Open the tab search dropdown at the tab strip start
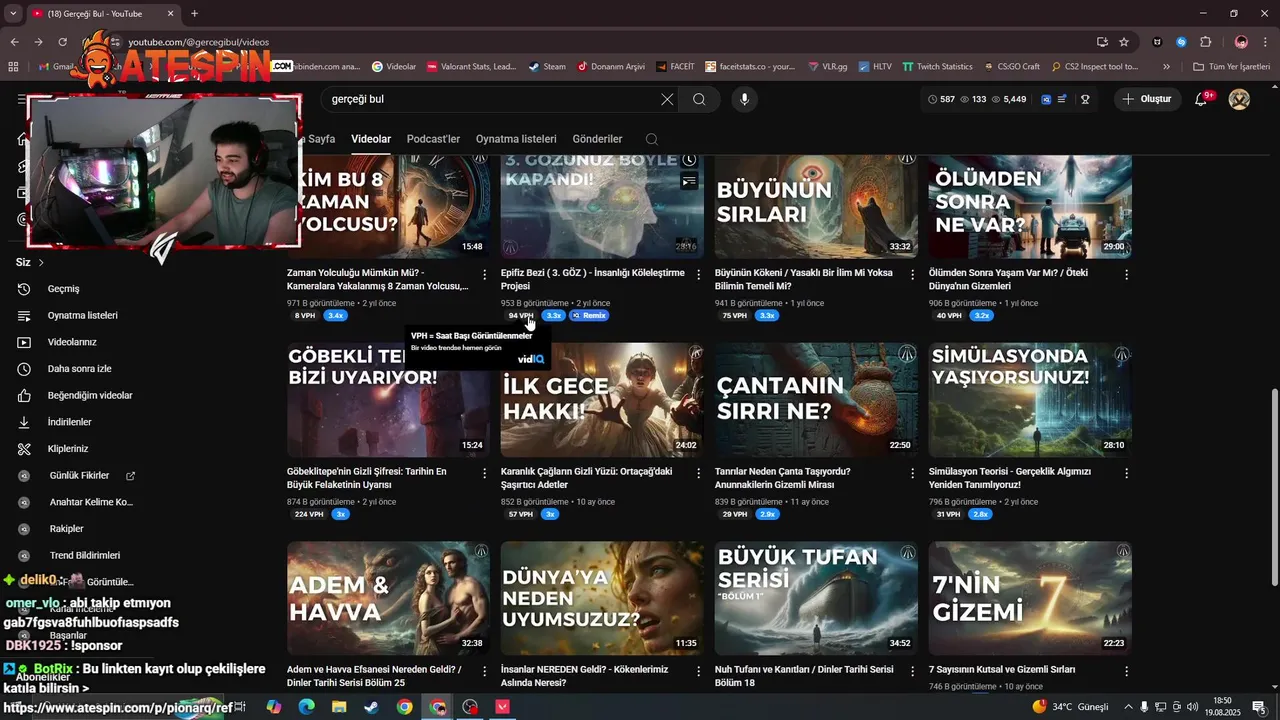The width and height of the screenshot is (1280, 720). click(13, 14)
